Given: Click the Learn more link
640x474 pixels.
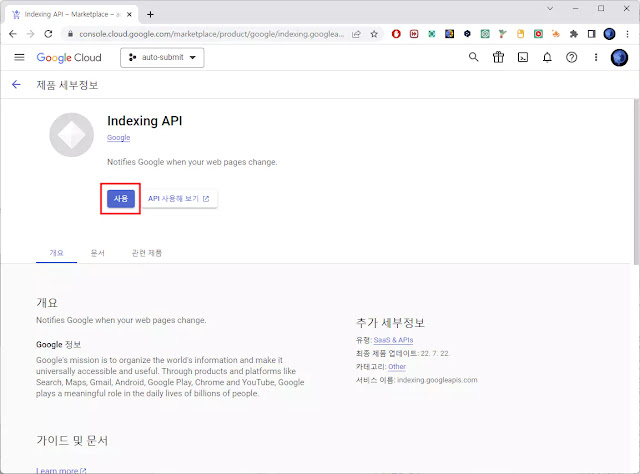Looking at the screenshot, I should (61, 470).
